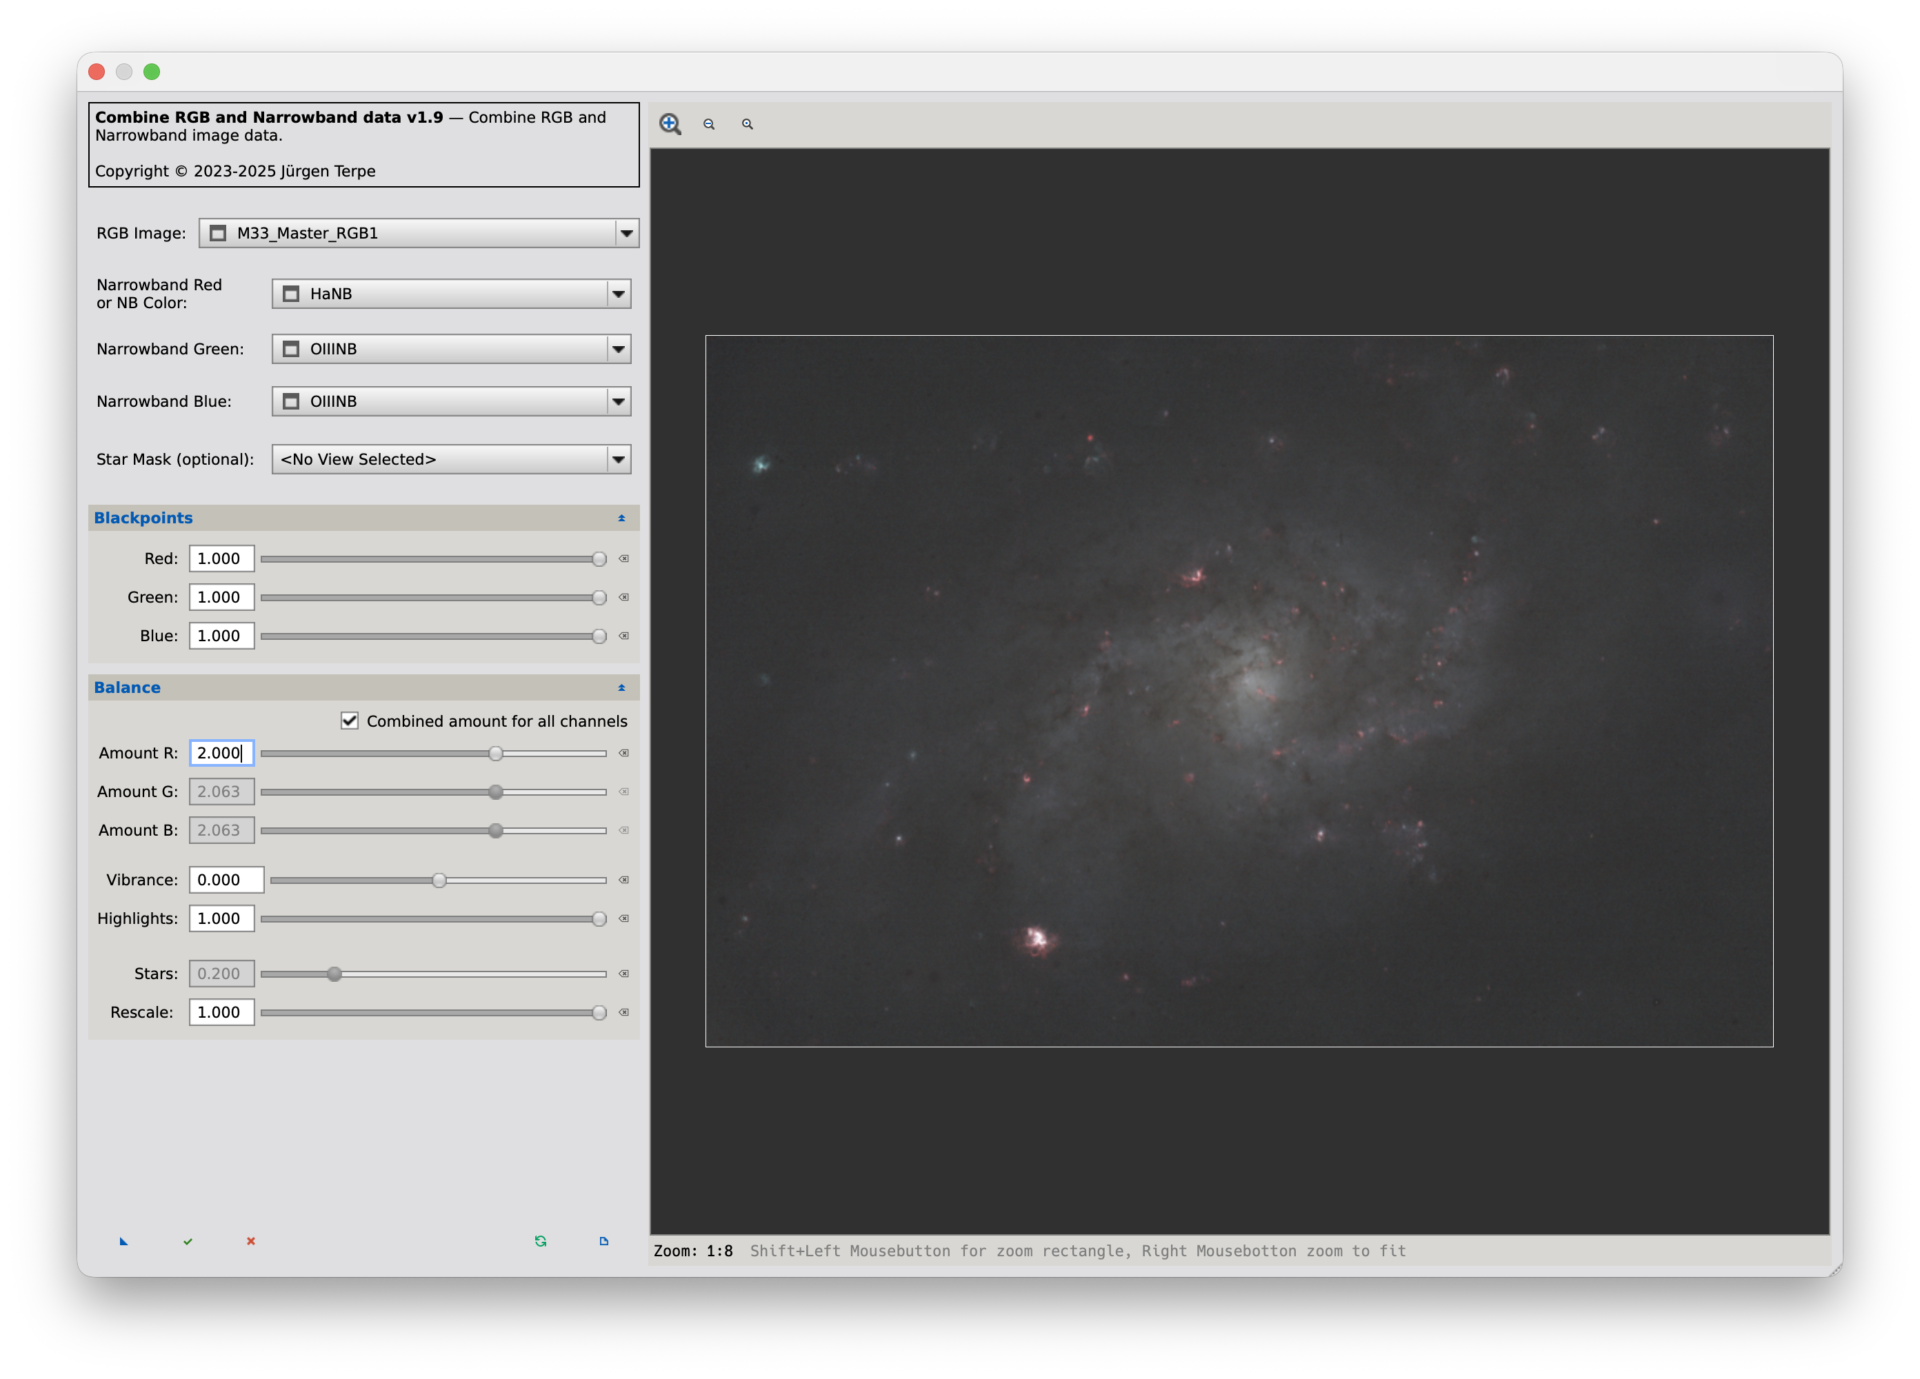1920x1379 pixels.
Task: Click the blue new instance triangle icon
Action: point(124,1241)
